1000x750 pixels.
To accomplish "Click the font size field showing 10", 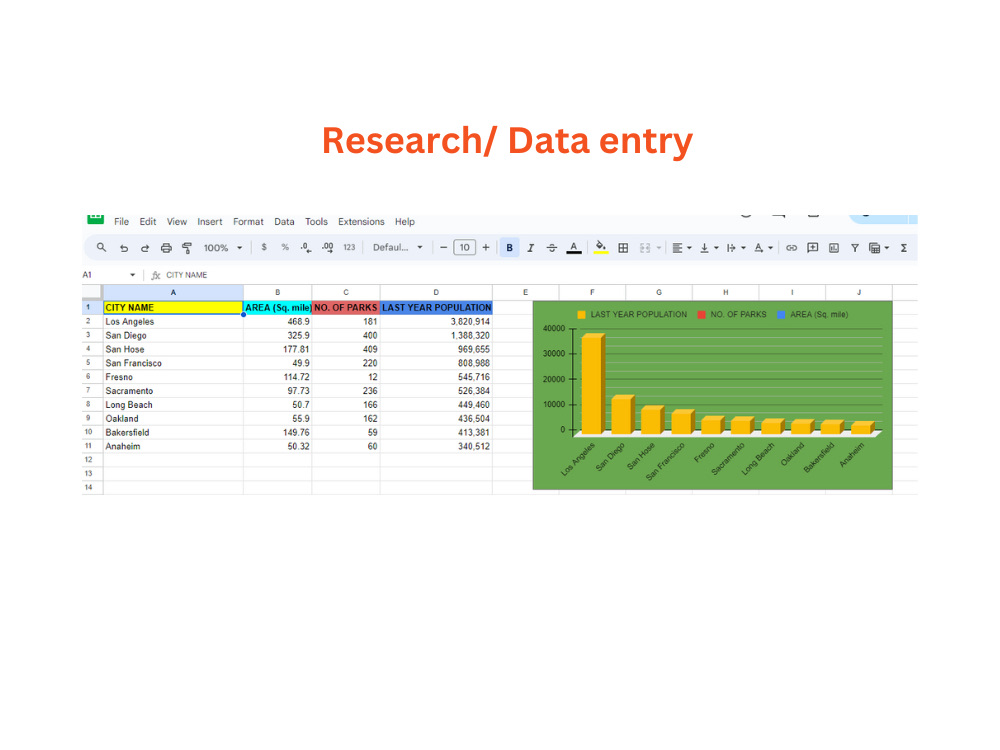I will [x=464, y=247].
